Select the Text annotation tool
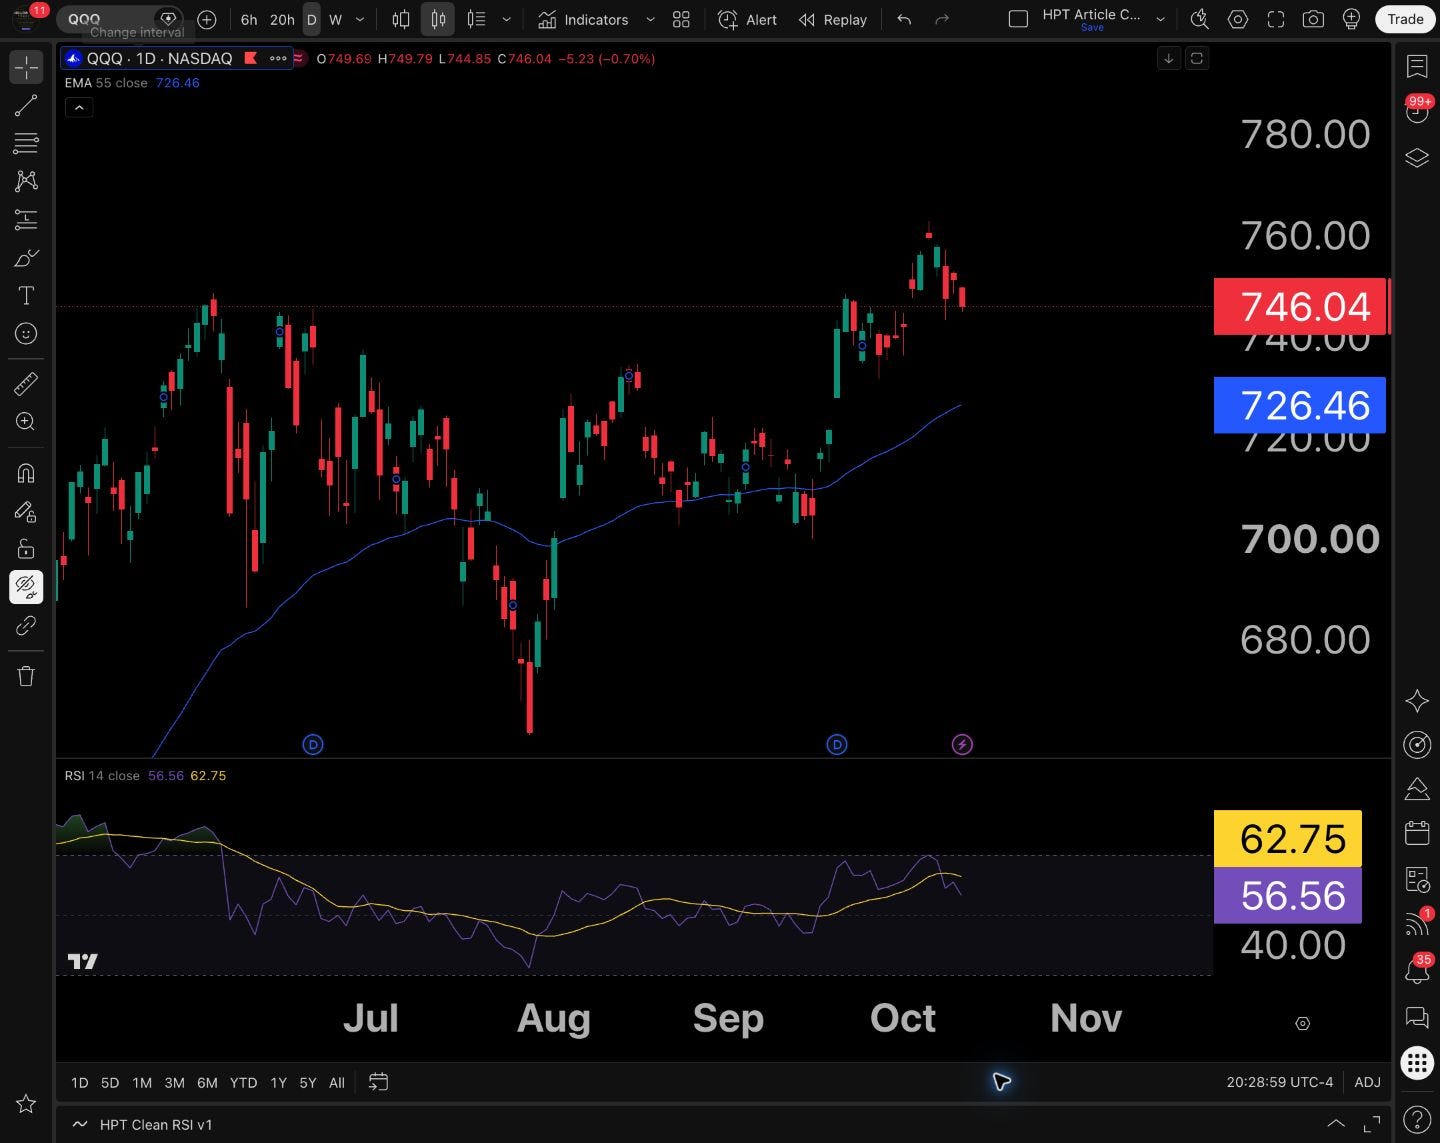 pos(26,296)
